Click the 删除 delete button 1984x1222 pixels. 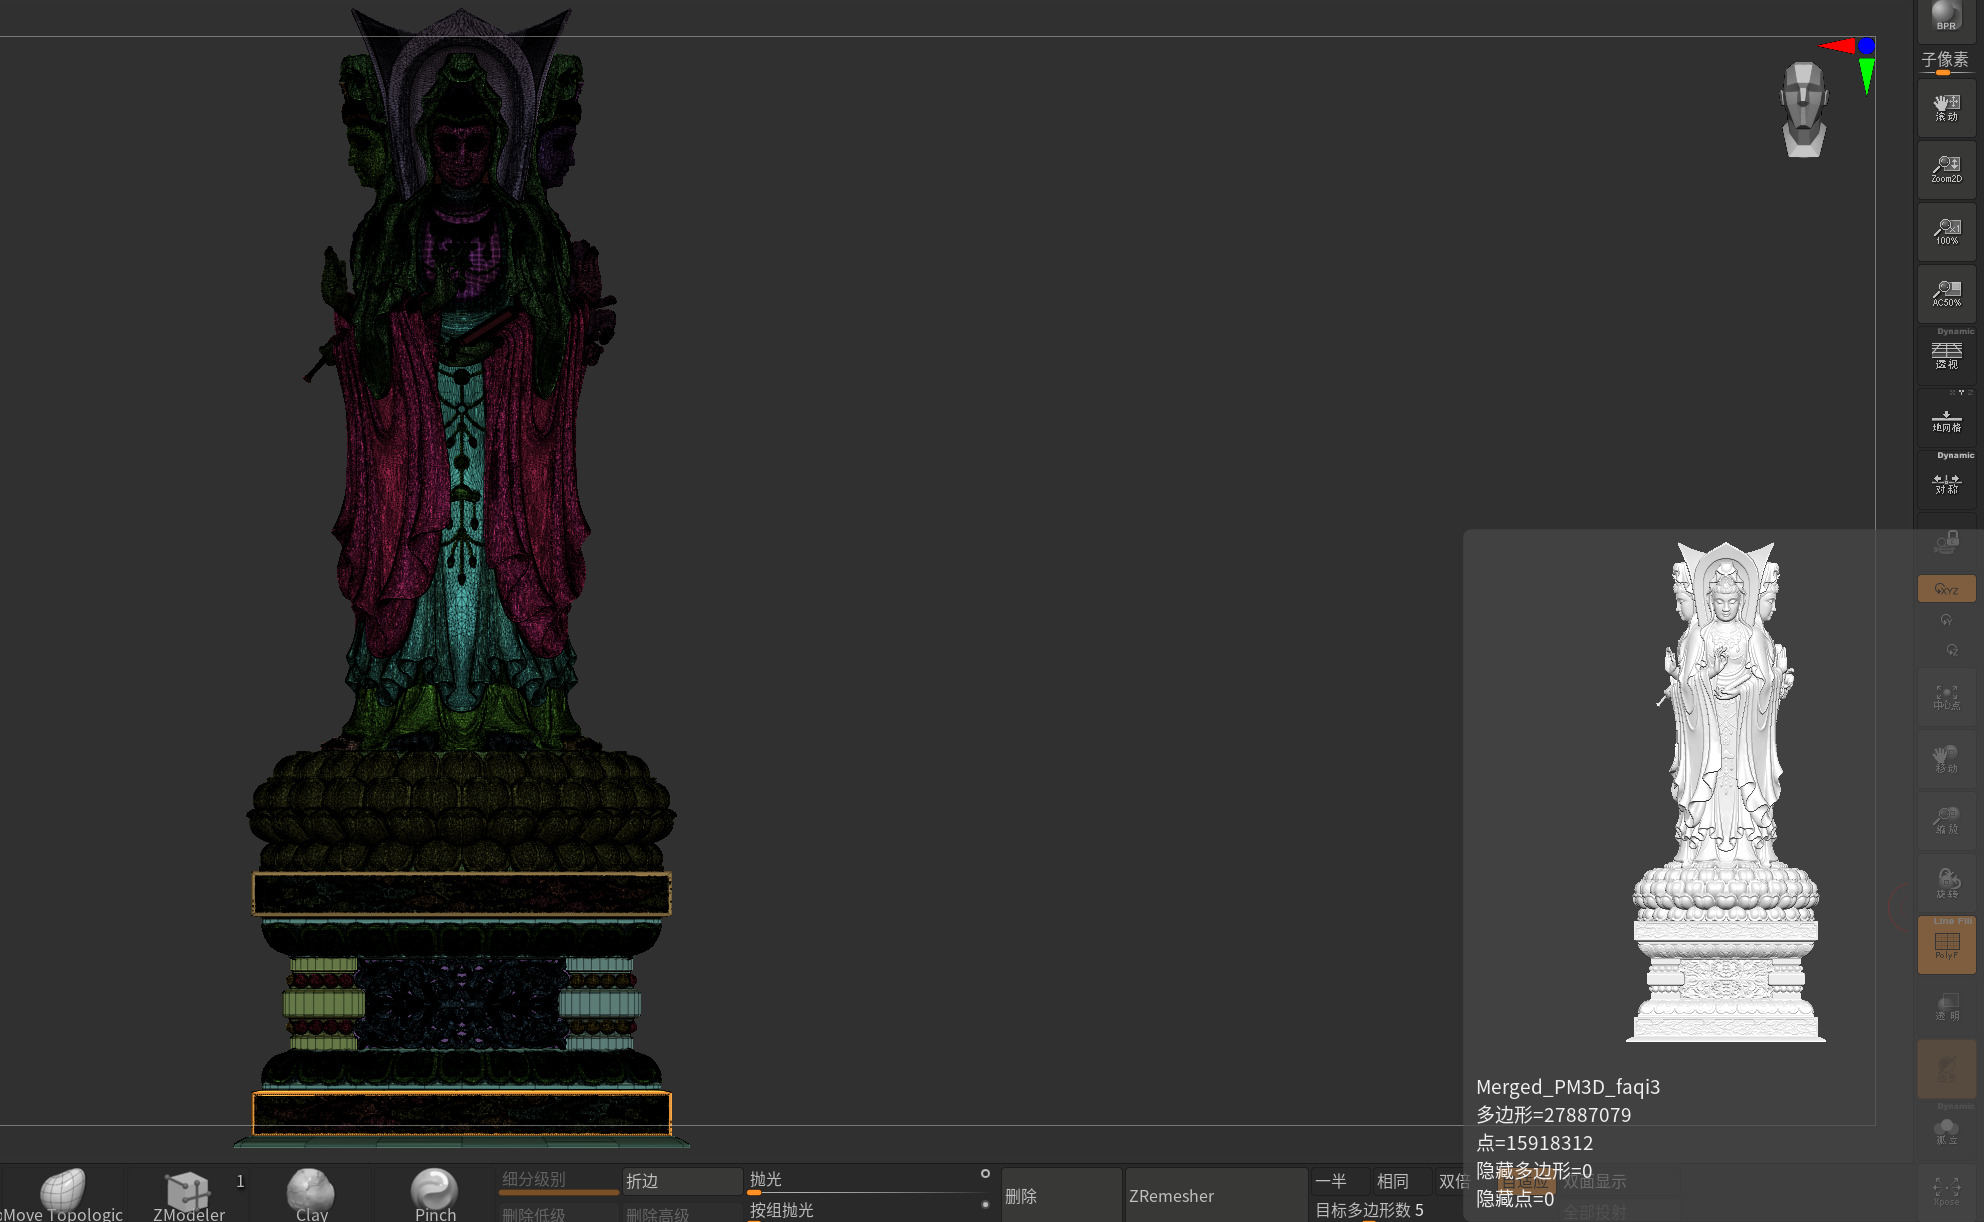click(x=1061, y=1195)
